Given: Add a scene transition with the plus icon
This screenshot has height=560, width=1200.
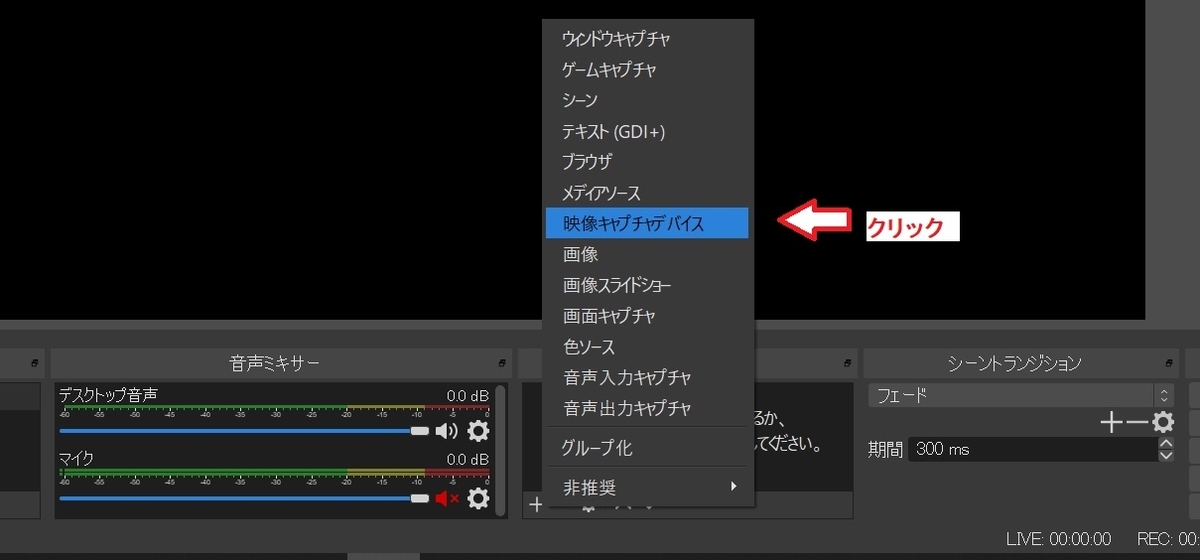Looking at the screenshot, I should click(1111, 423).
